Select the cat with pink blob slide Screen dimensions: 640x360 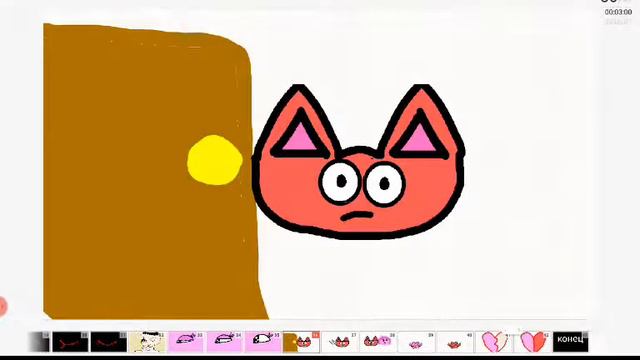378,342
